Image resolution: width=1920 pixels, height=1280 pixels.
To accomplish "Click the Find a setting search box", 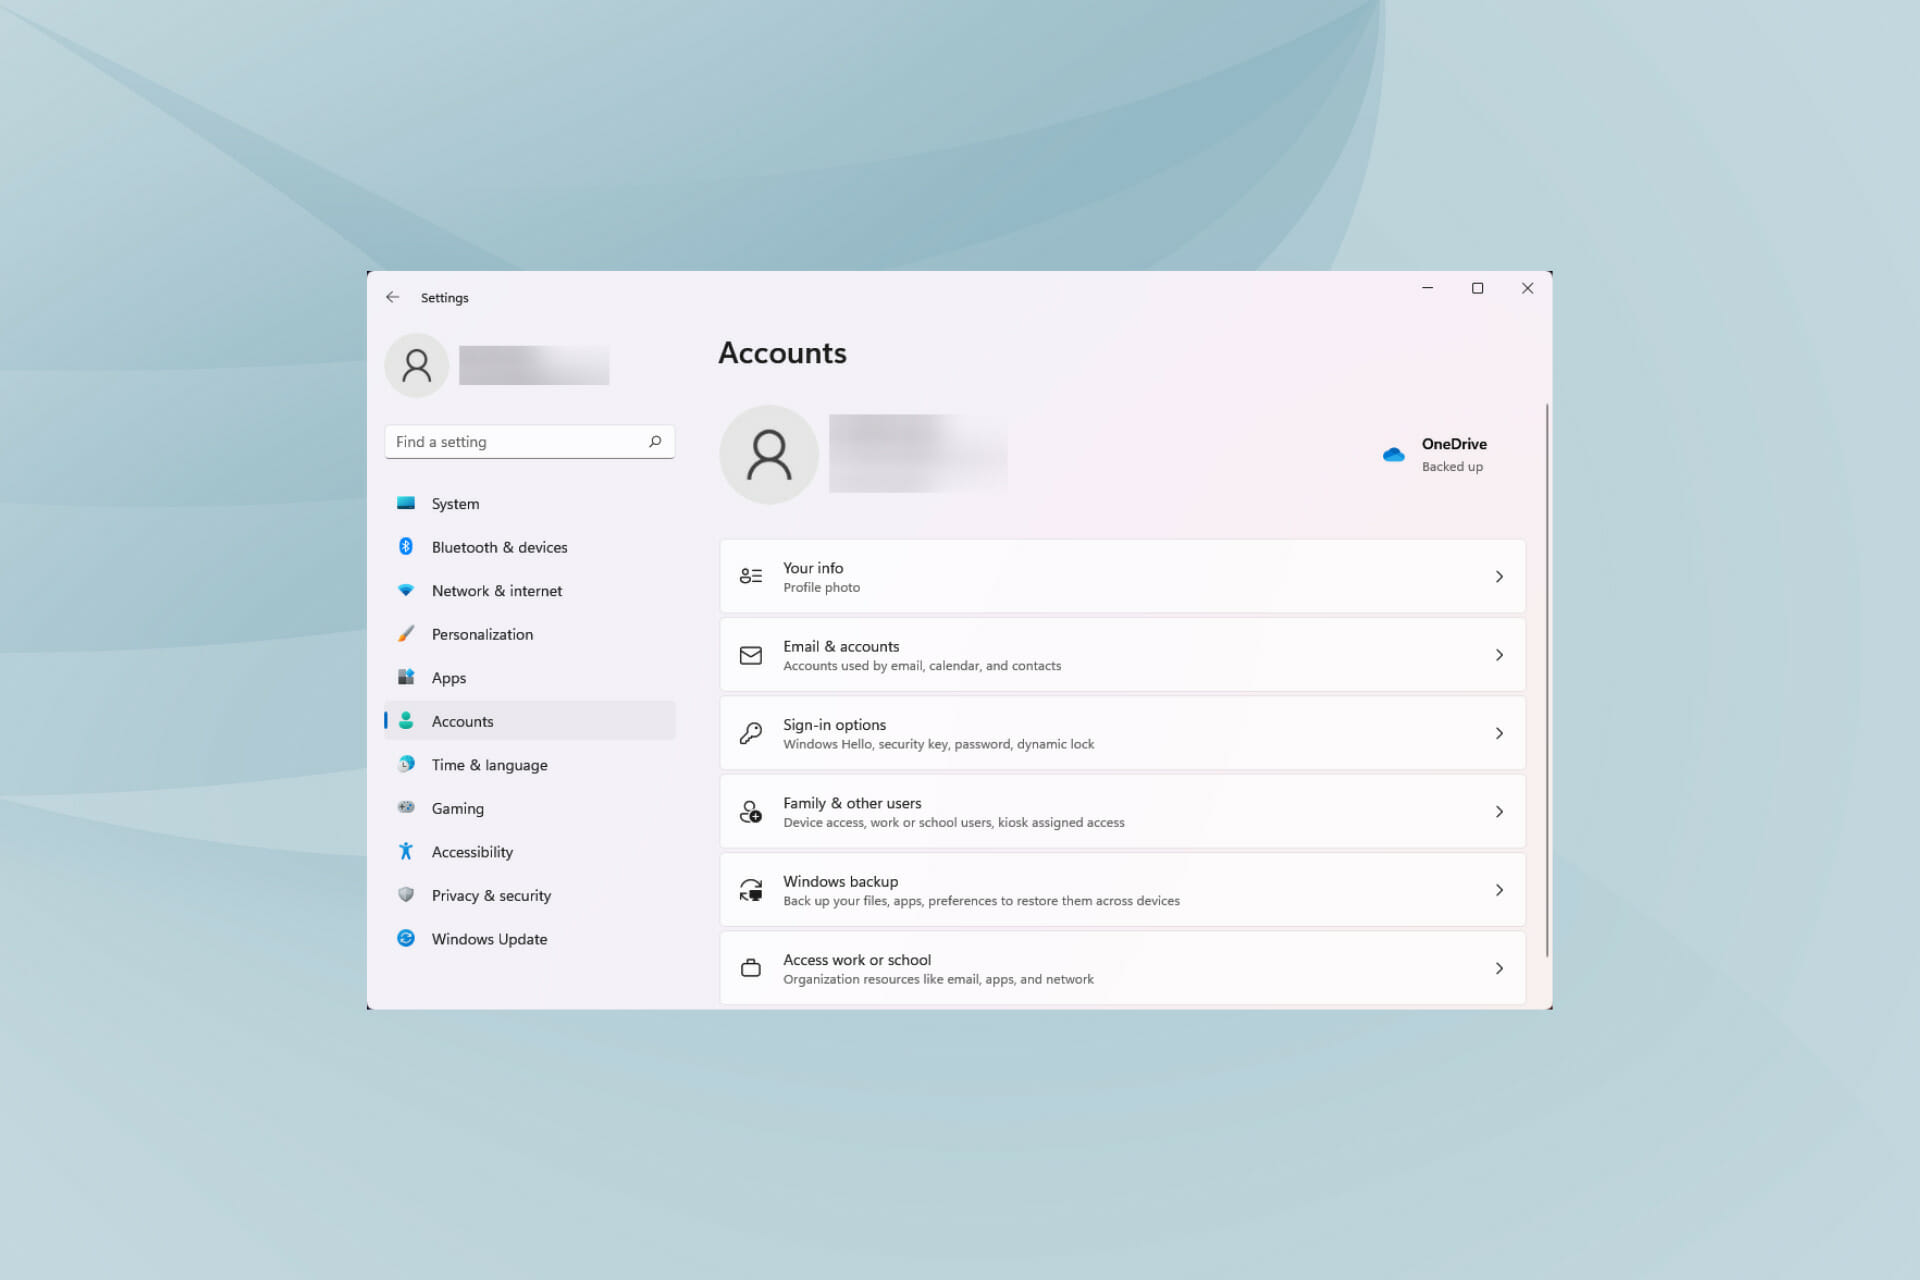I will coord(529,441).
